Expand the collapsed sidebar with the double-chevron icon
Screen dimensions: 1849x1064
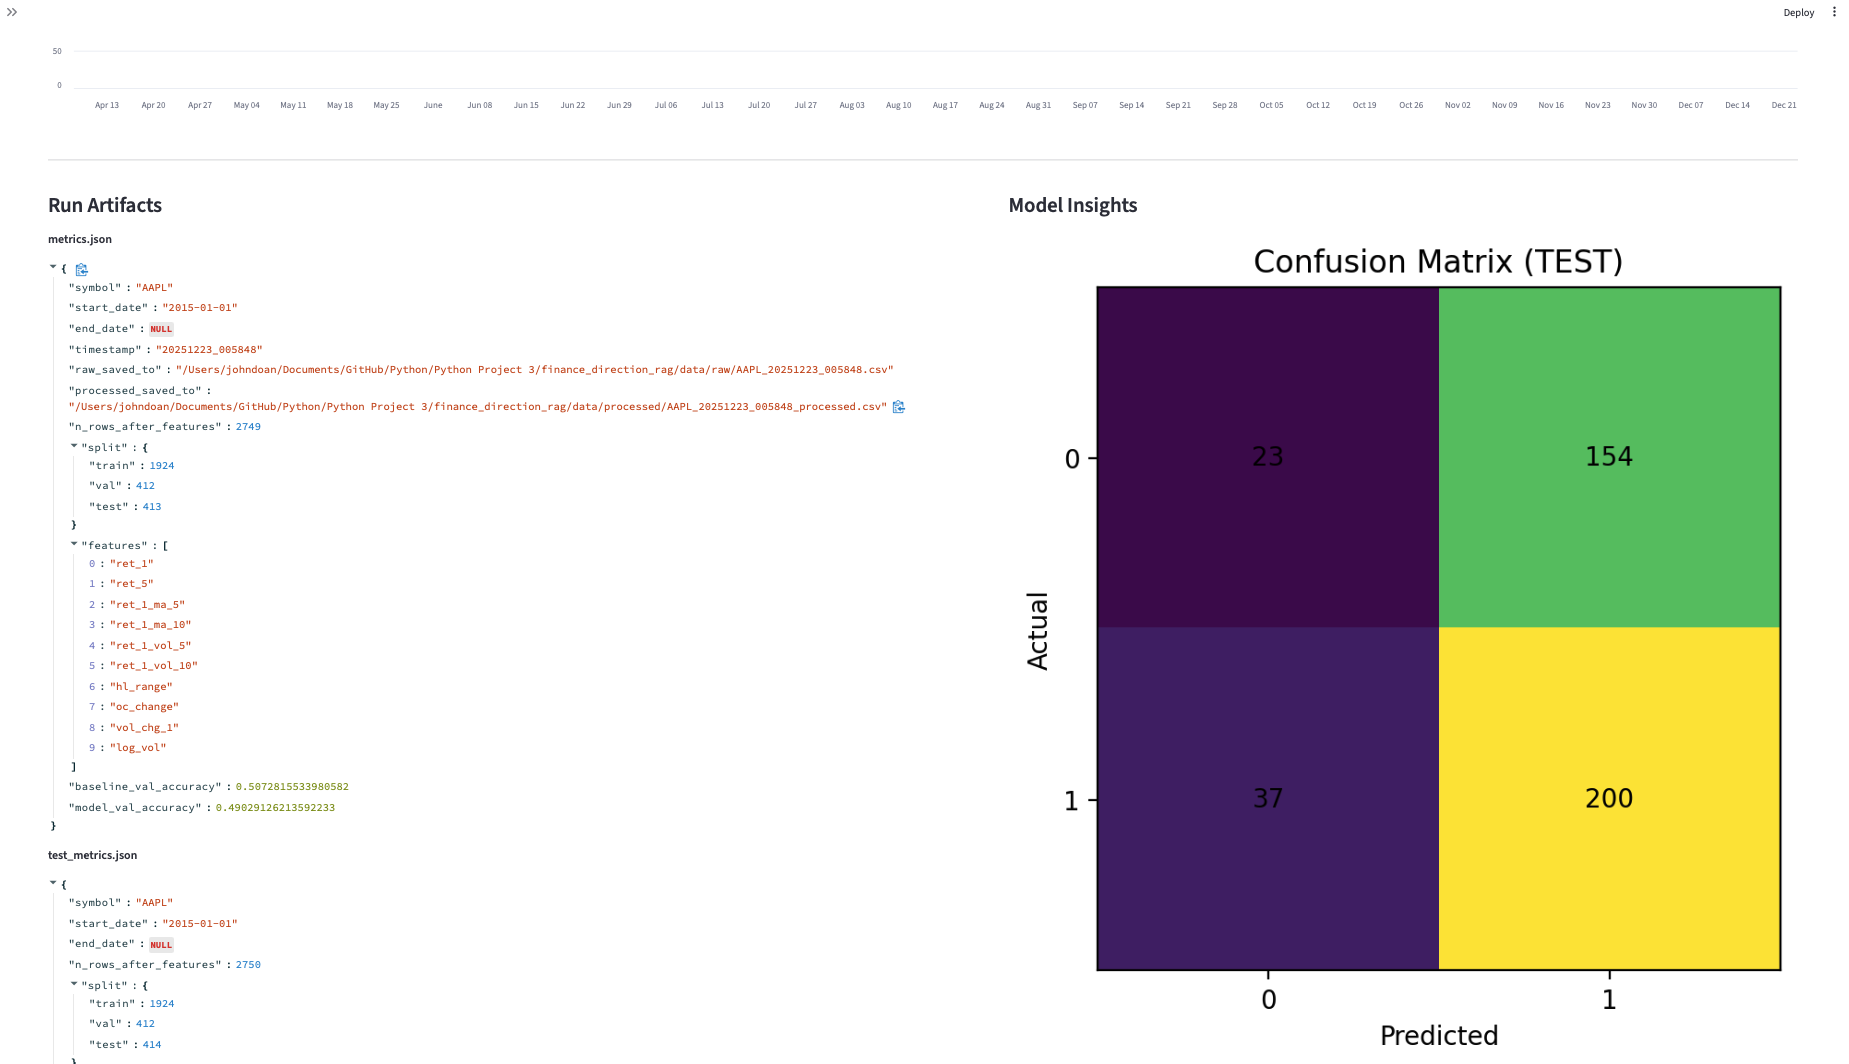(12, 13)
